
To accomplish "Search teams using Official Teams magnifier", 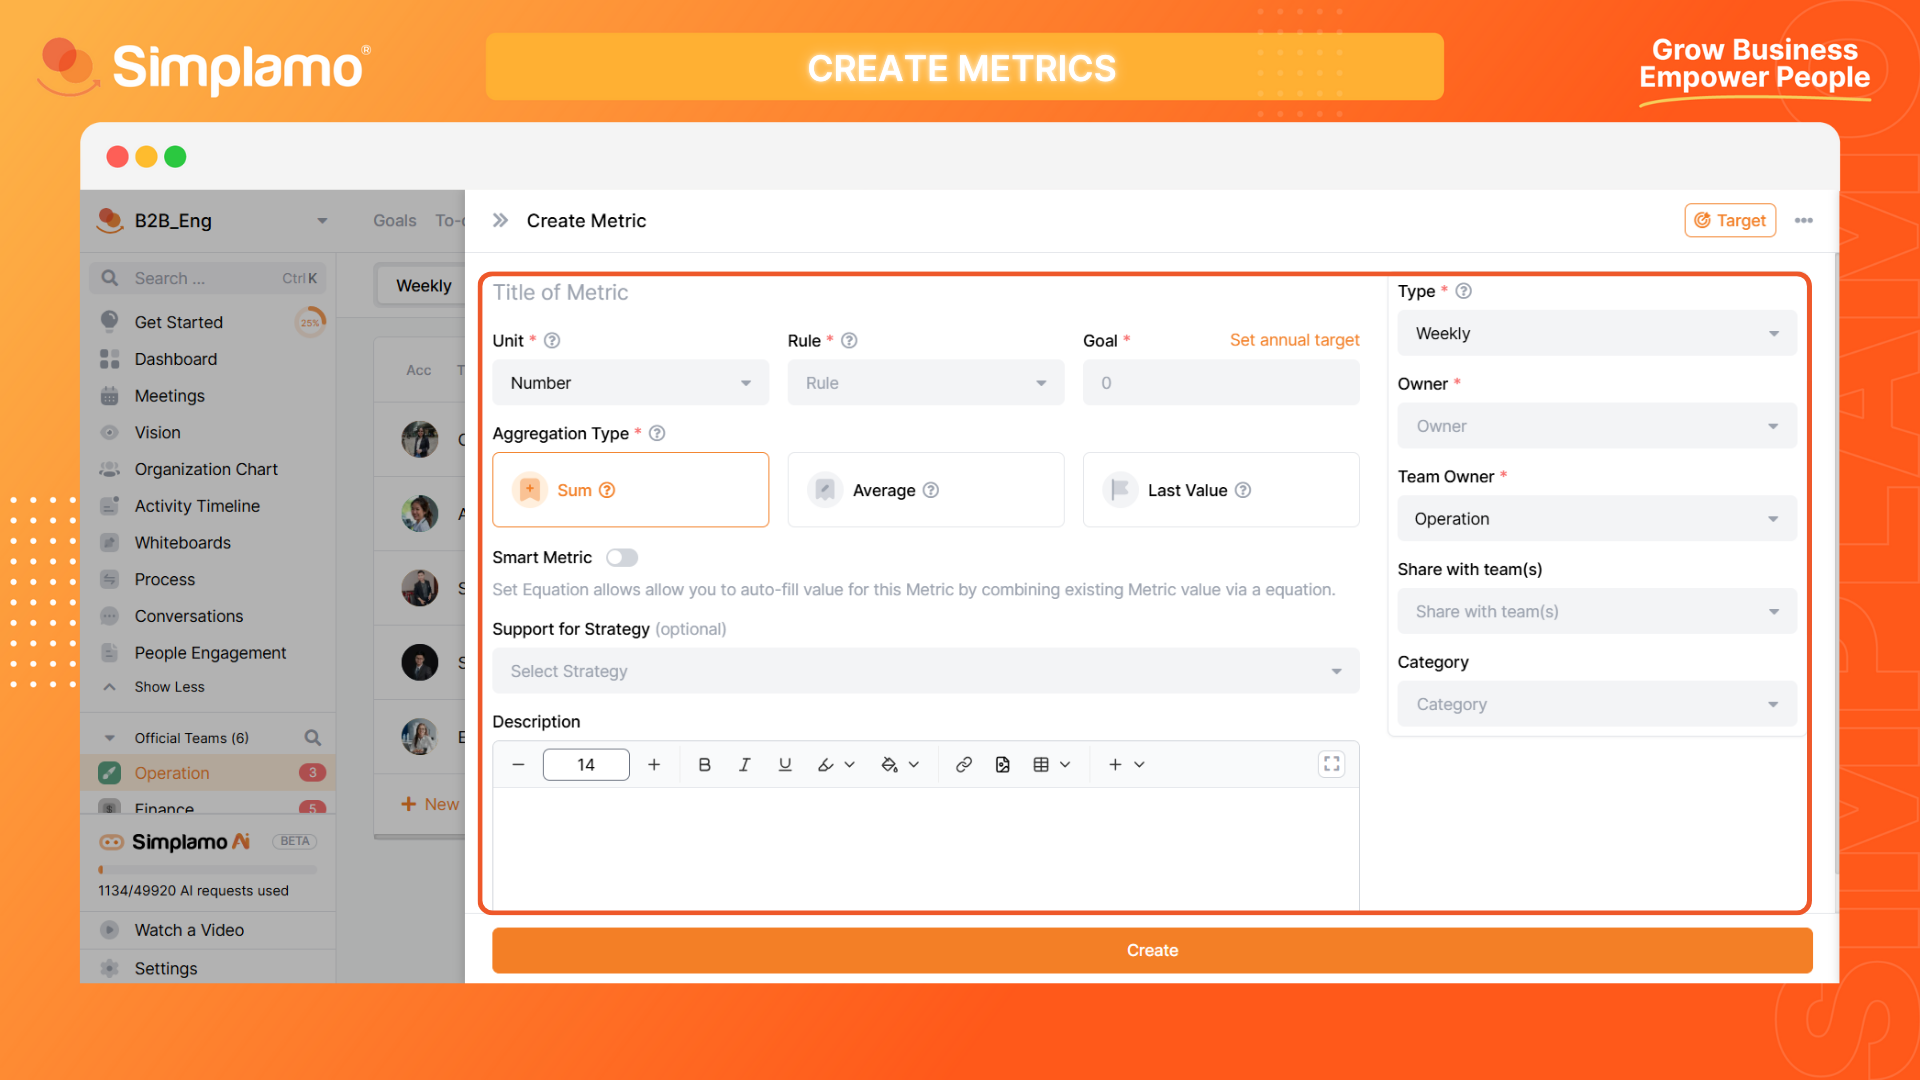I will point(313,738).
